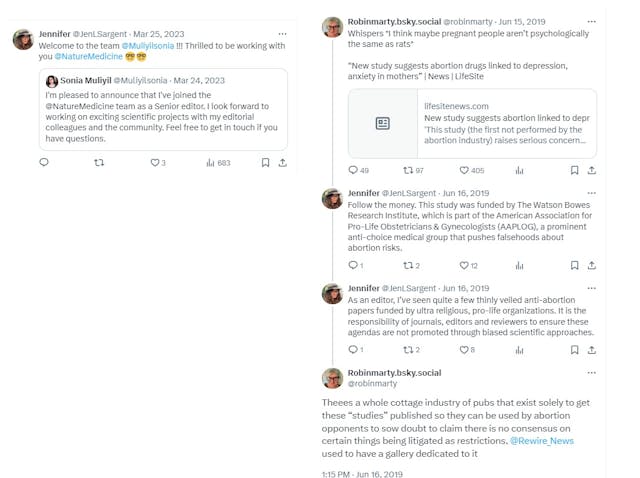Reply to Robinmarty tweet with 49 replies
Screen dimensions: 640x478
(x=358, y=170)
